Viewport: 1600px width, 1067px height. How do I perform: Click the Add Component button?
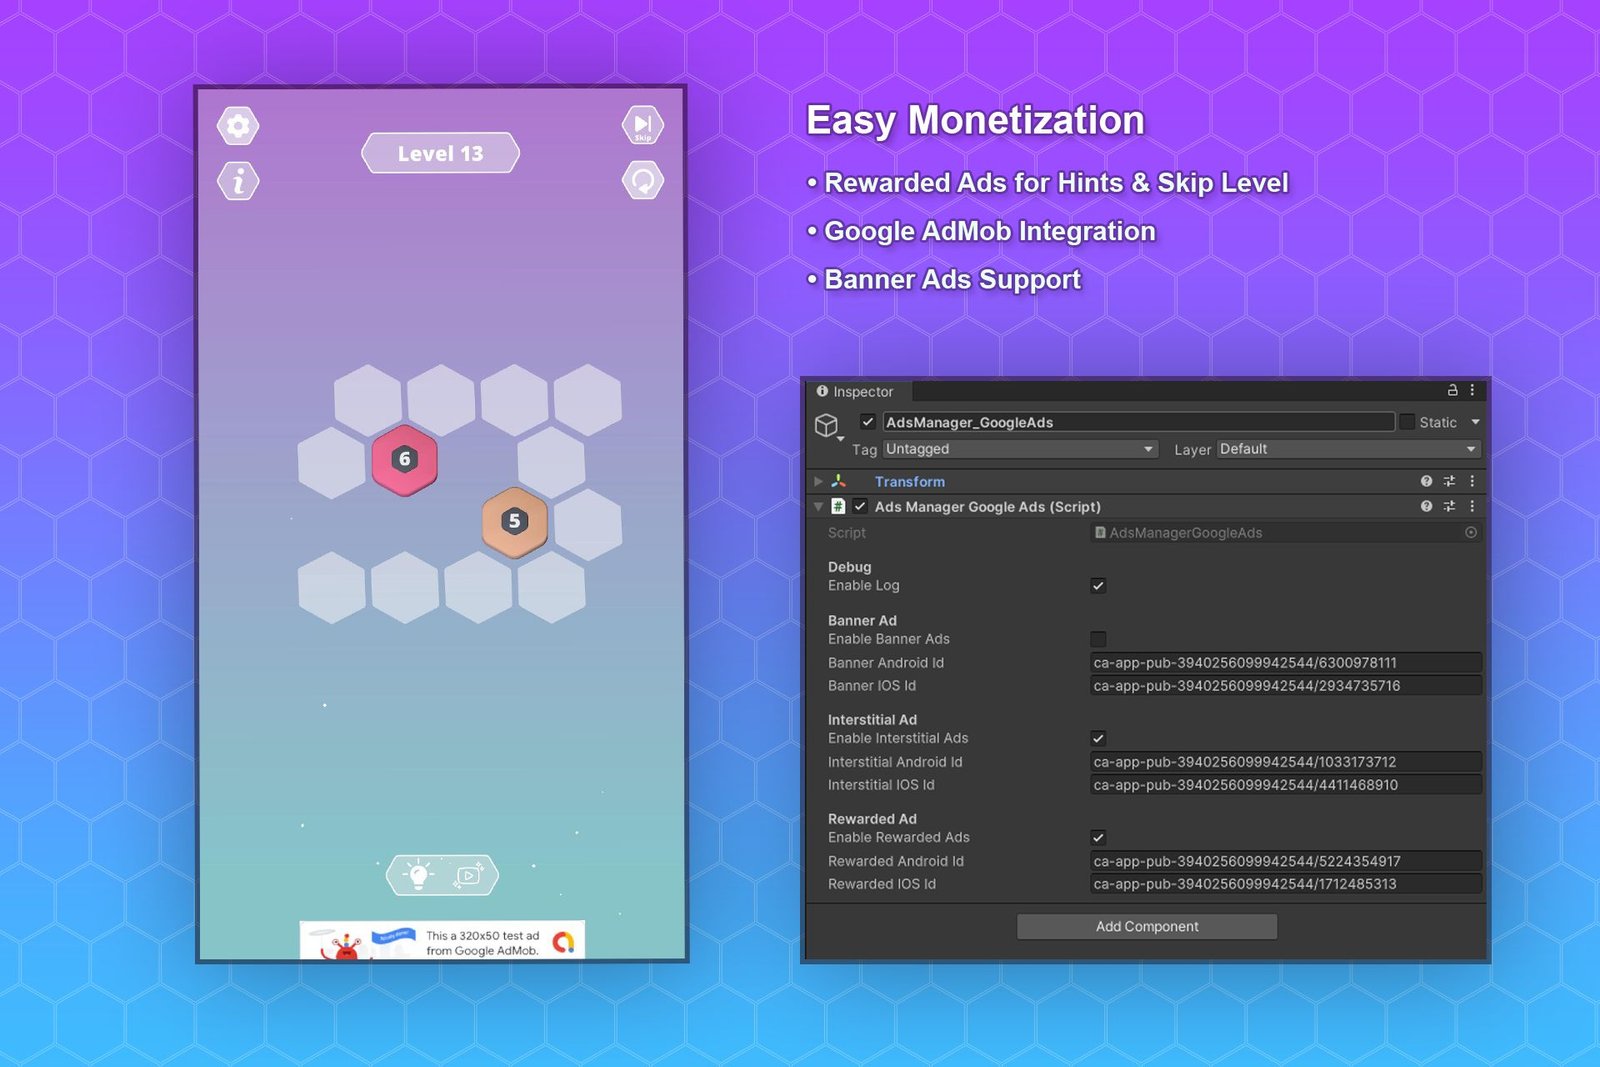pos(1146,926)
